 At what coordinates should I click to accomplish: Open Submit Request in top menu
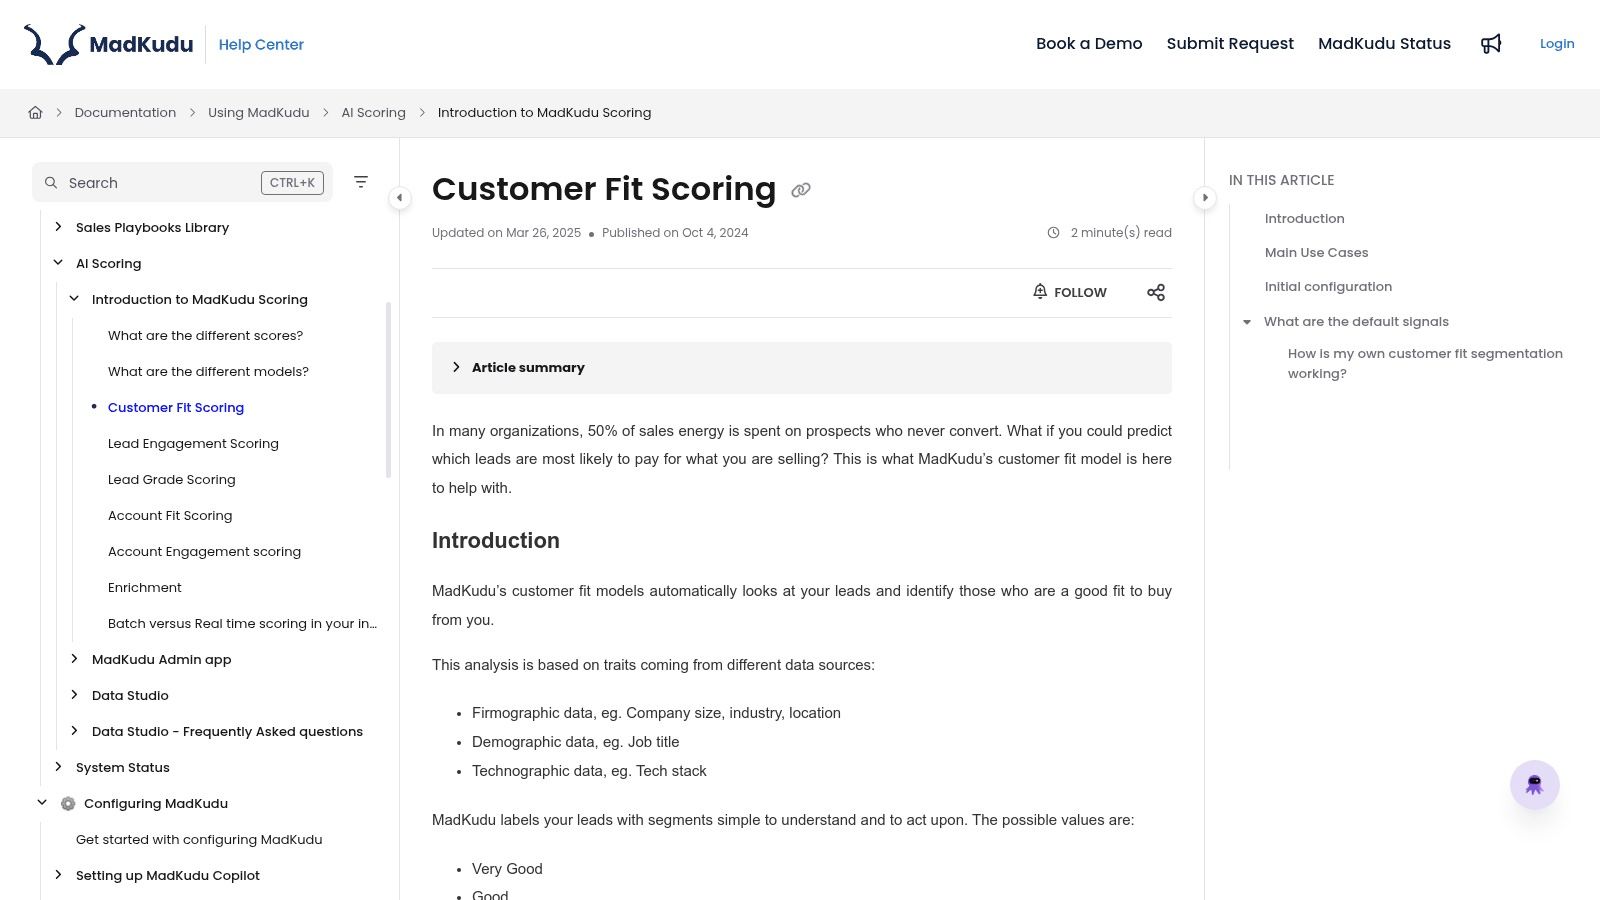pyautogui.click(x=1230, y=44)
